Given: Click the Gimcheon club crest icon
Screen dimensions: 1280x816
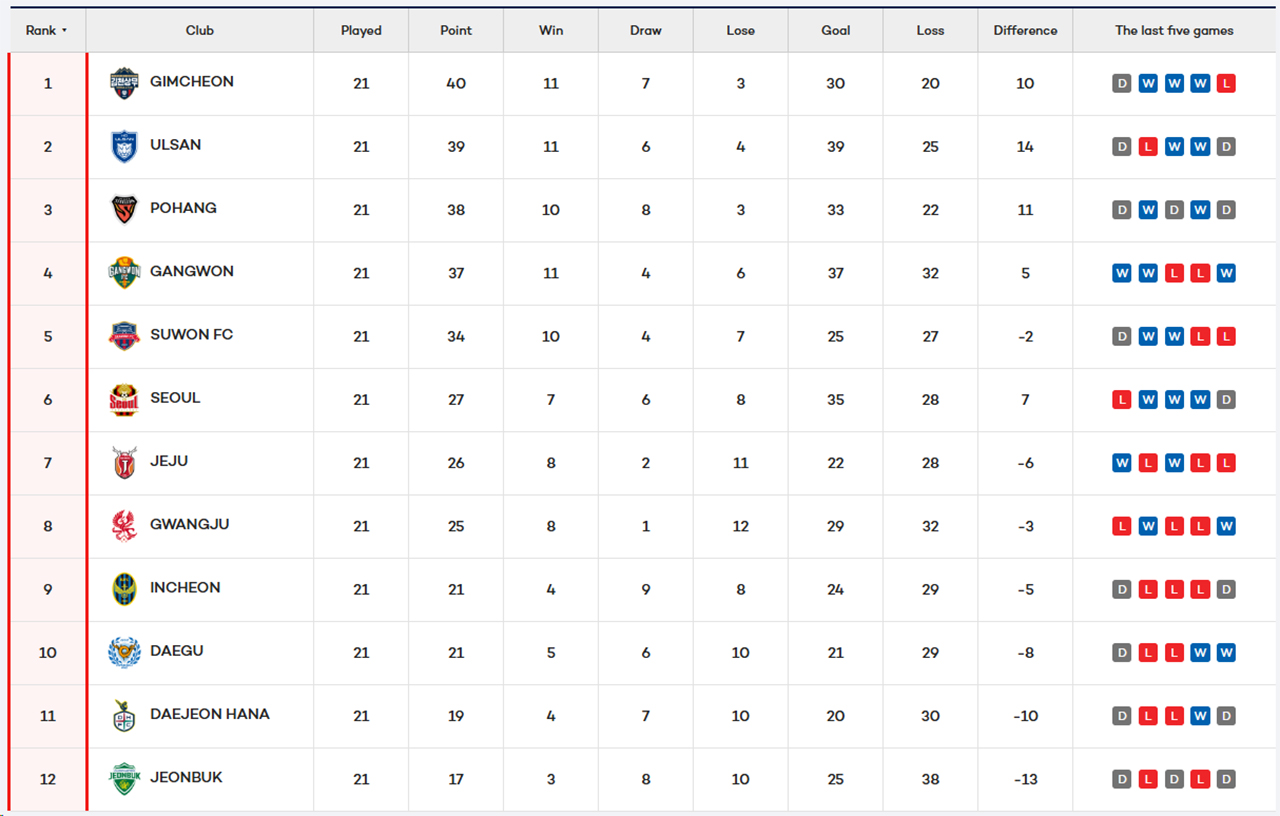Looking at the screenshot, I should click(124, 83).
